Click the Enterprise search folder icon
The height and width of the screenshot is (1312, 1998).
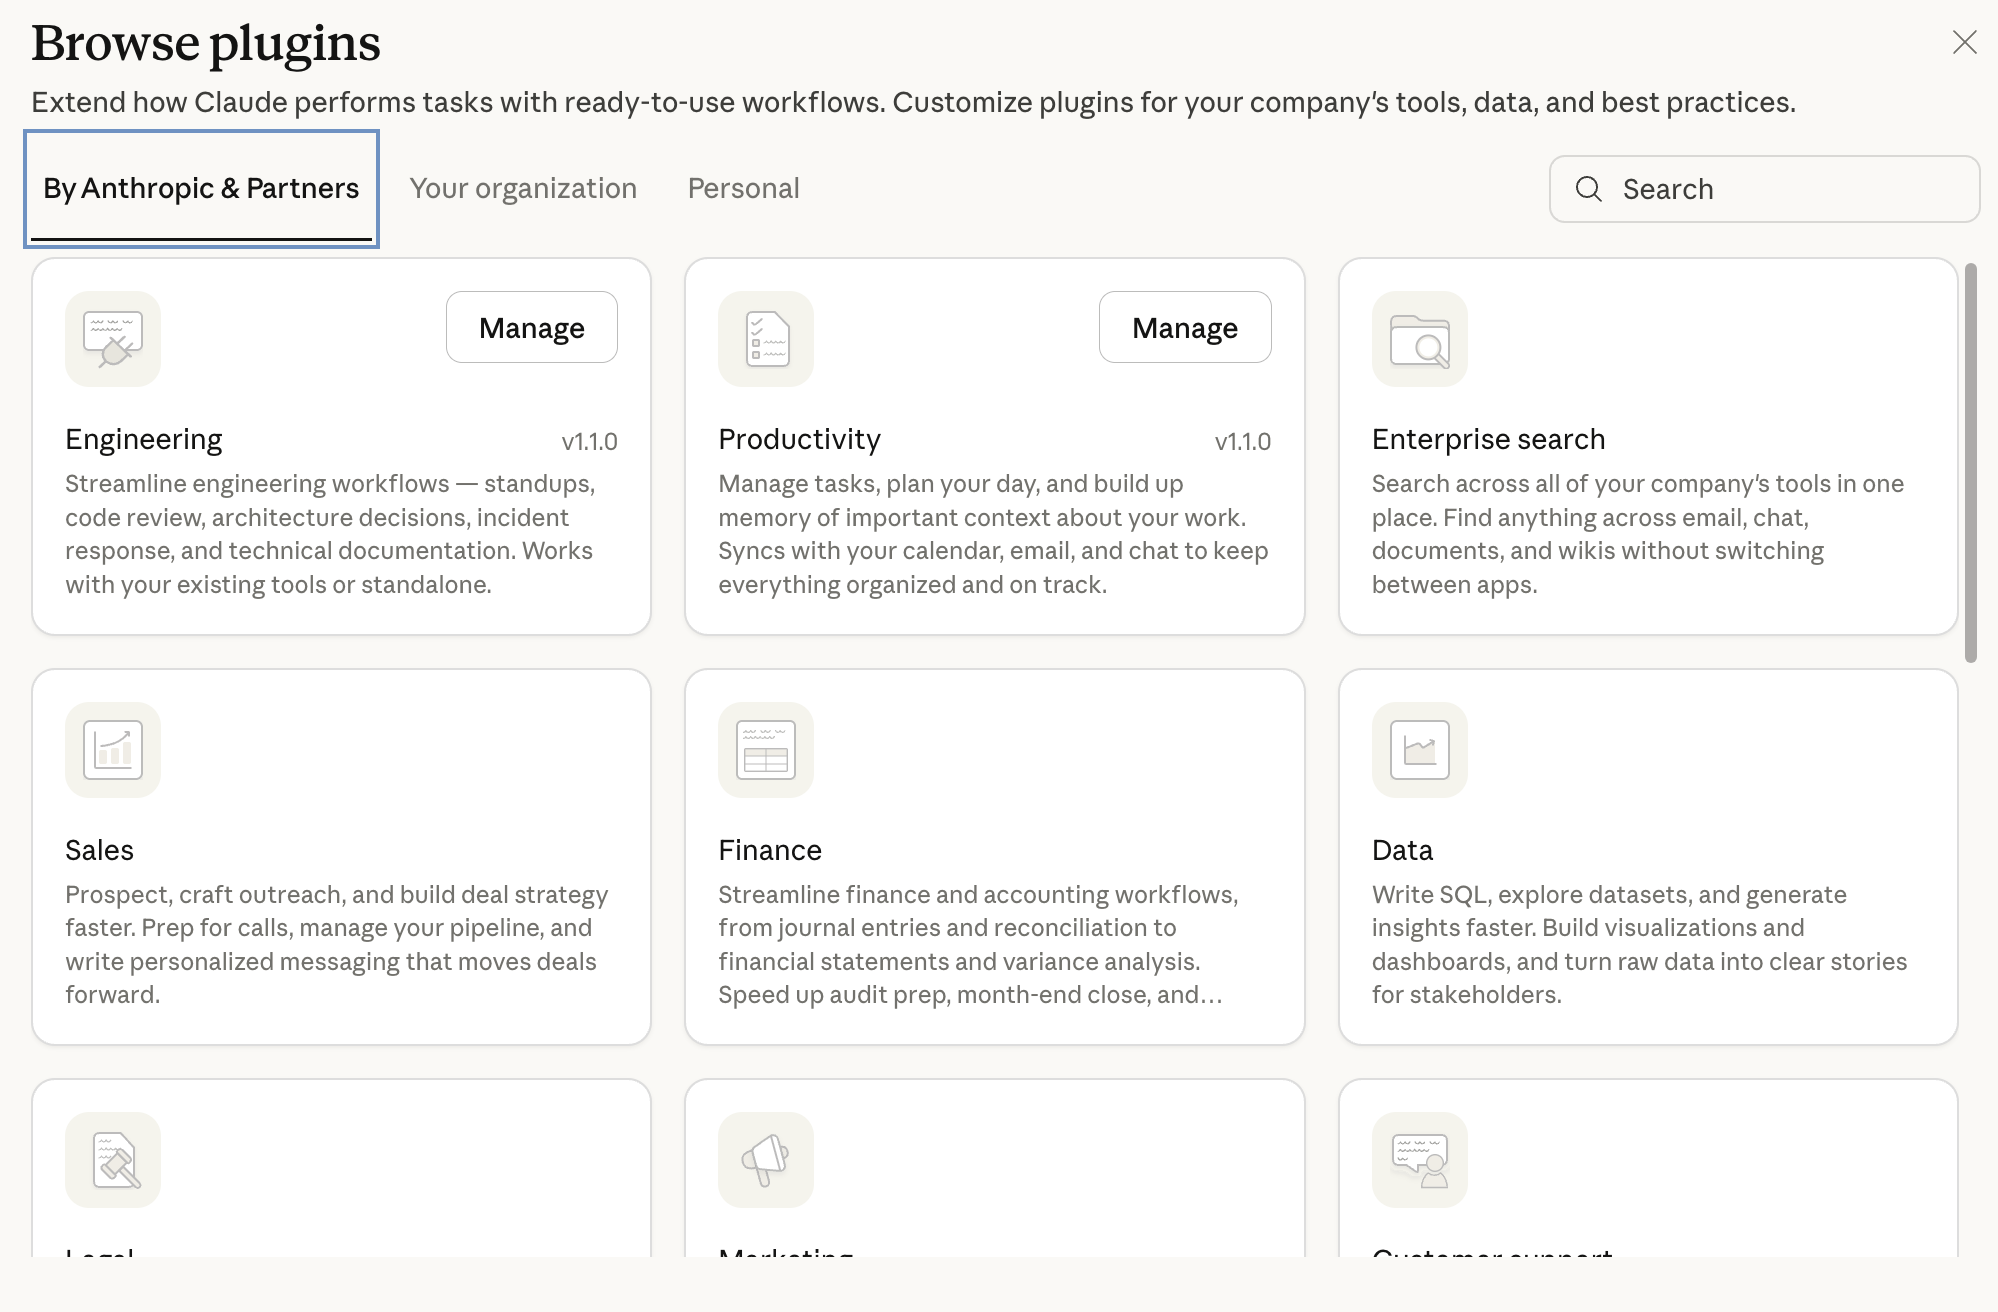pyautogui.click(x=1419, y=339)
